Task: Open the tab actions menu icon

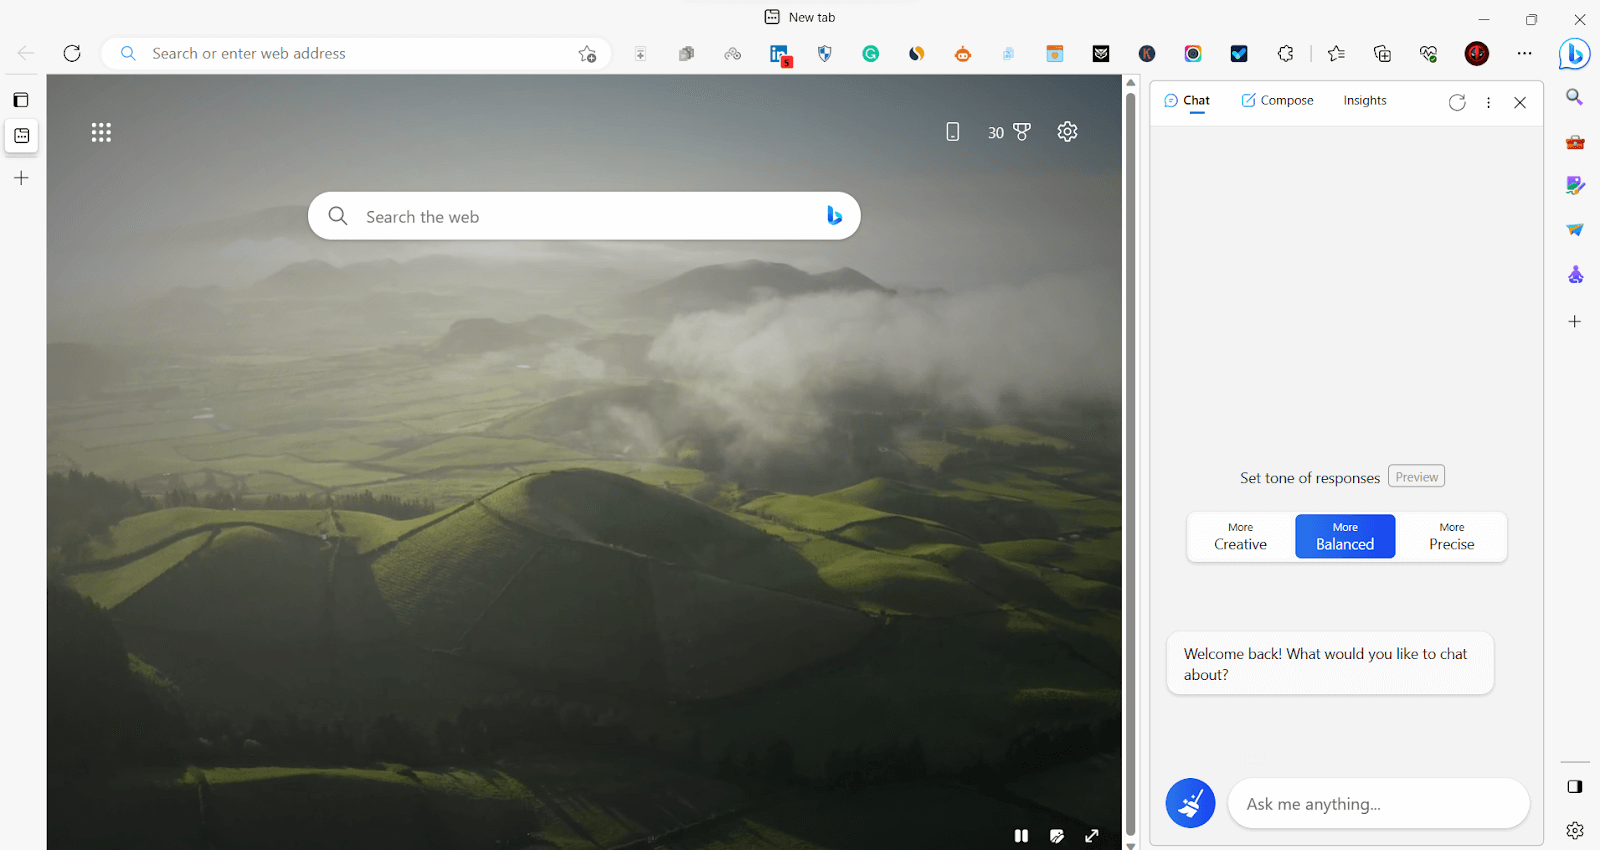Action: point(21,100)
